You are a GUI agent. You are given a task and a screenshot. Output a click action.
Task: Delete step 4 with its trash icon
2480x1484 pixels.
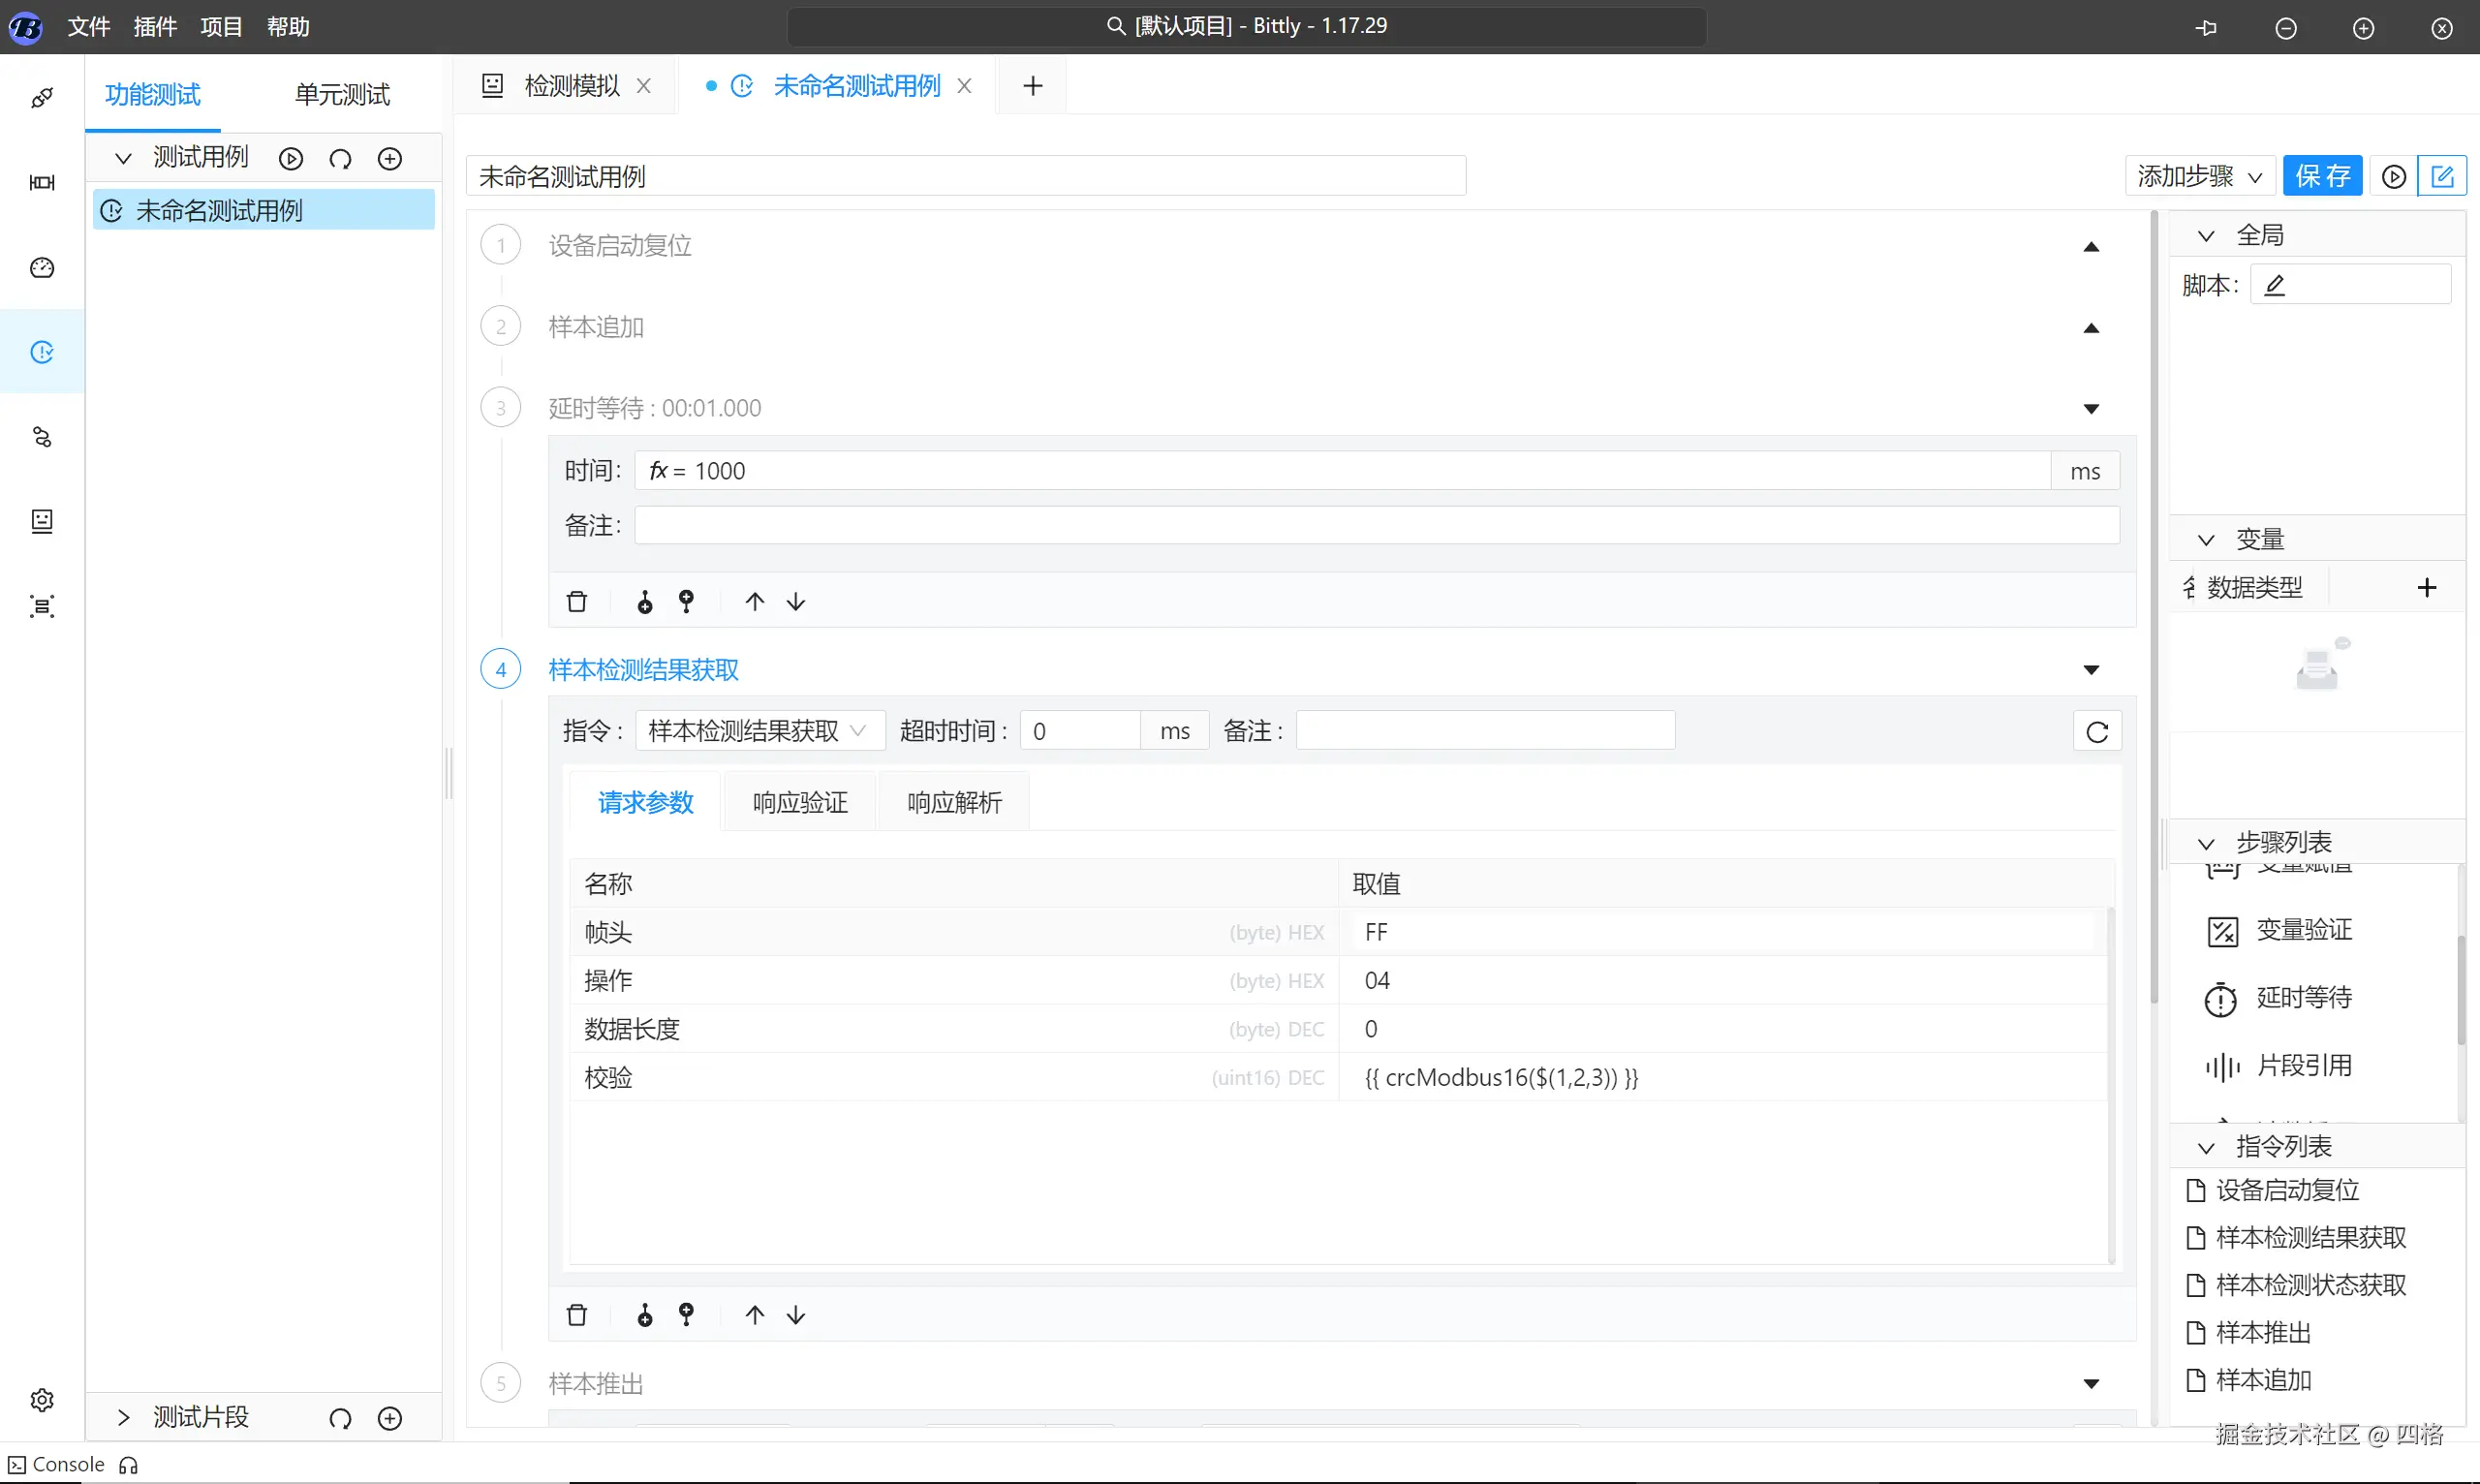[577, 1315]
